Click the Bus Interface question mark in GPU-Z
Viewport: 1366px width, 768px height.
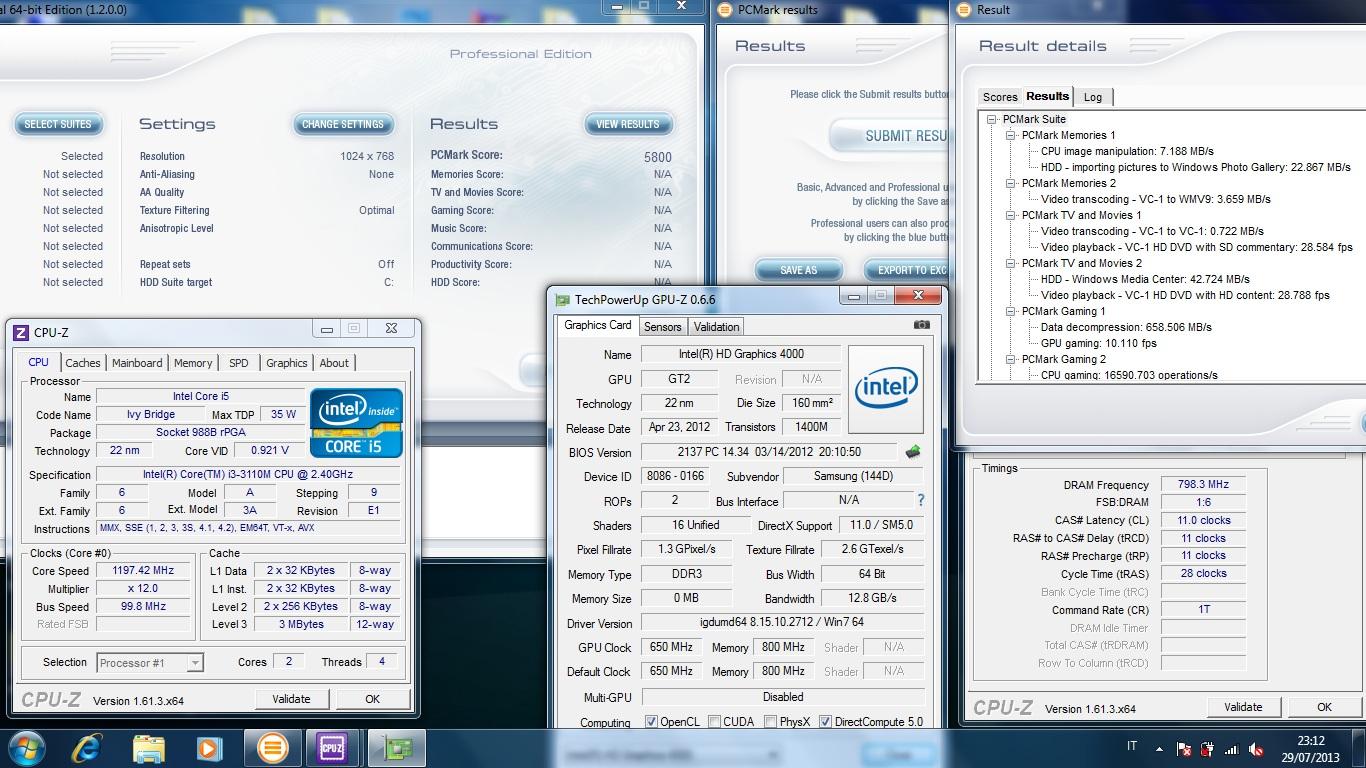[x=921, y=500]
